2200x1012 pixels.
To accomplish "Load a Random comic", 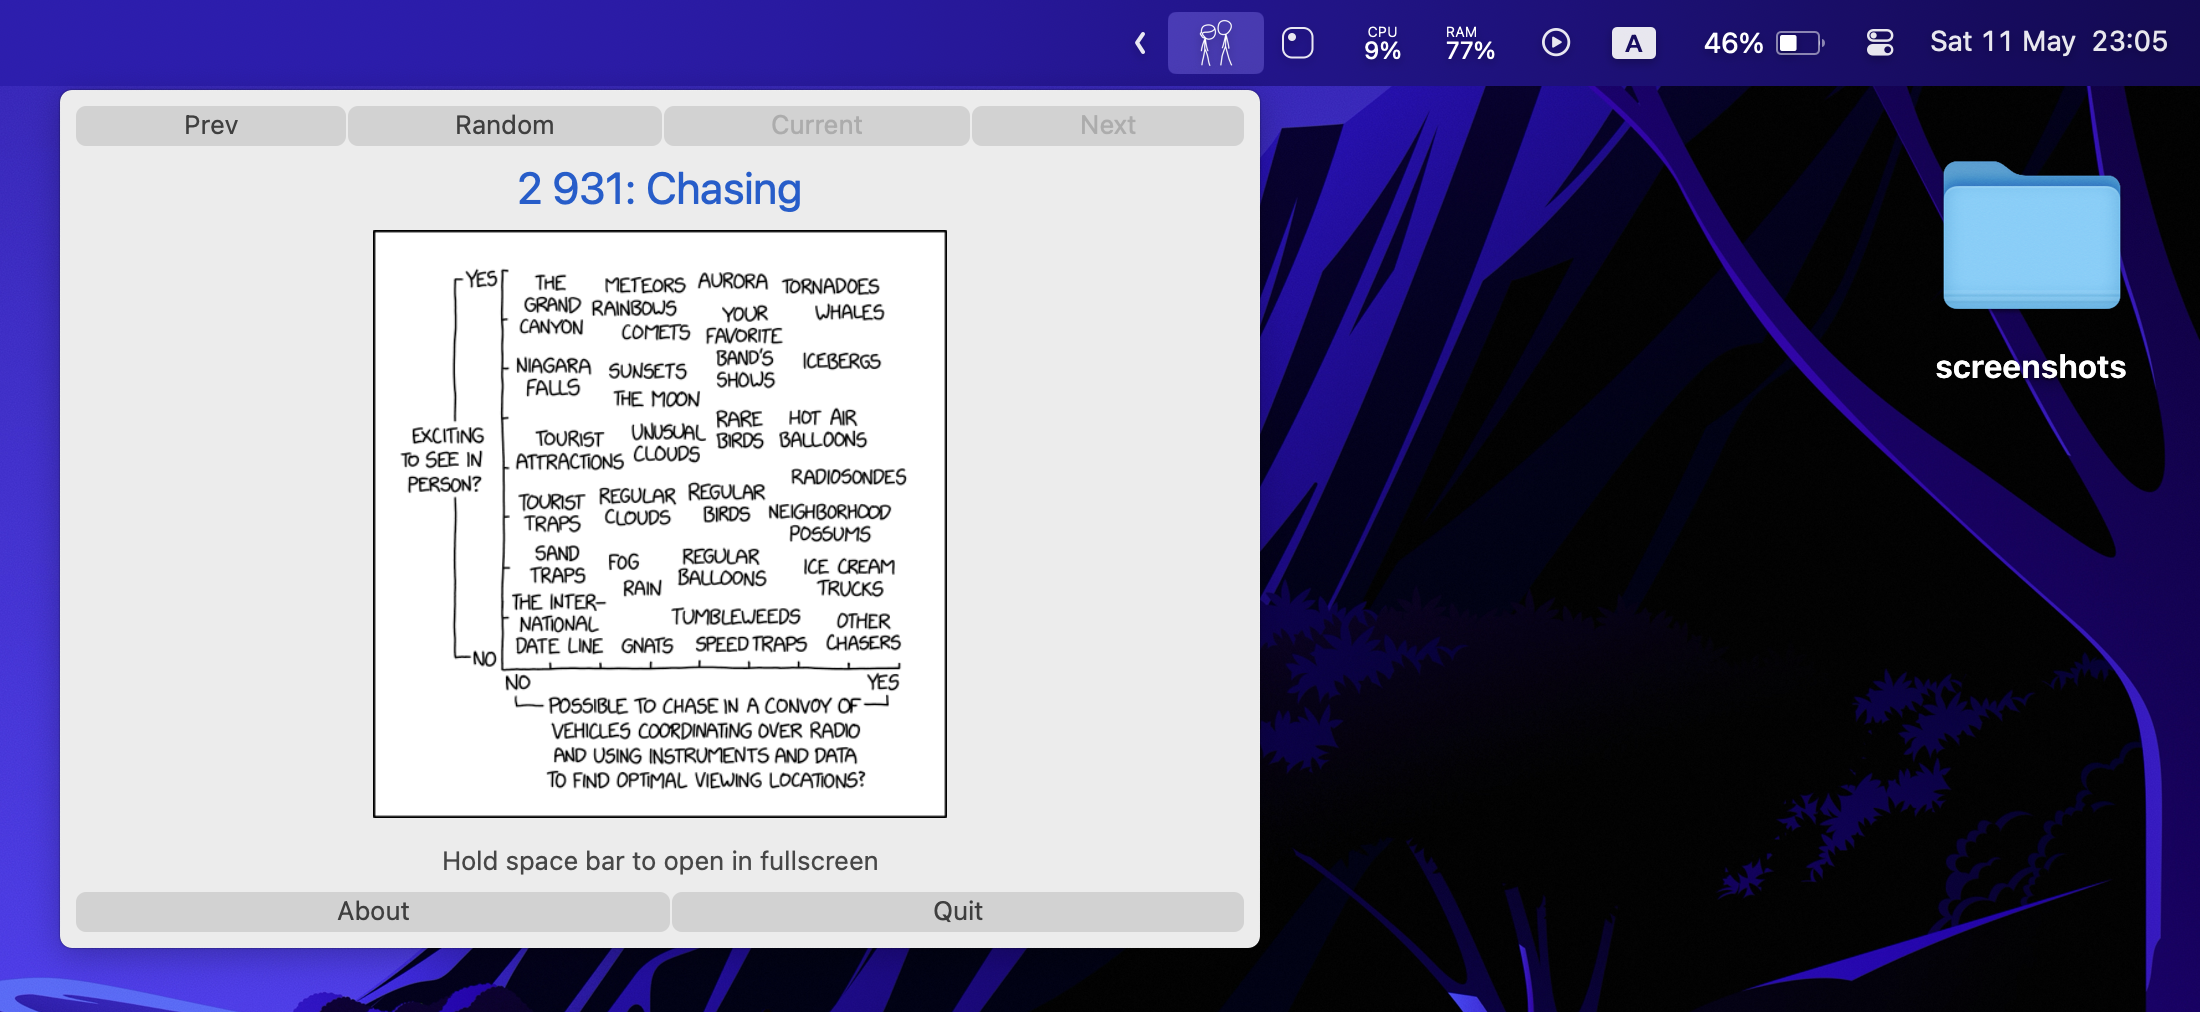I will coord(504,125).
